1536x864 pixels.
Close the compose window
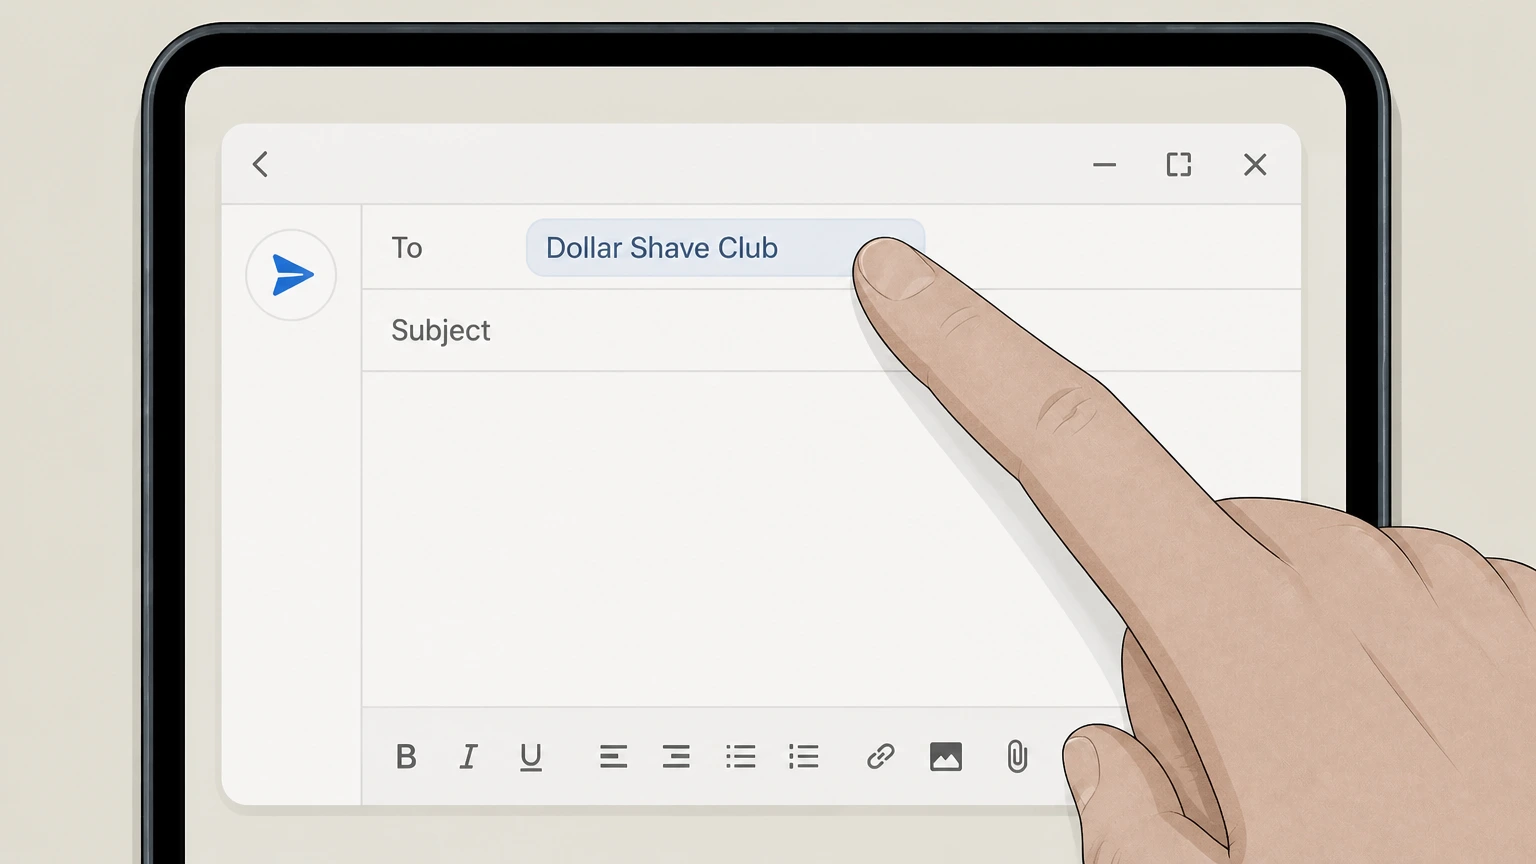click(x=1255, y=164)
